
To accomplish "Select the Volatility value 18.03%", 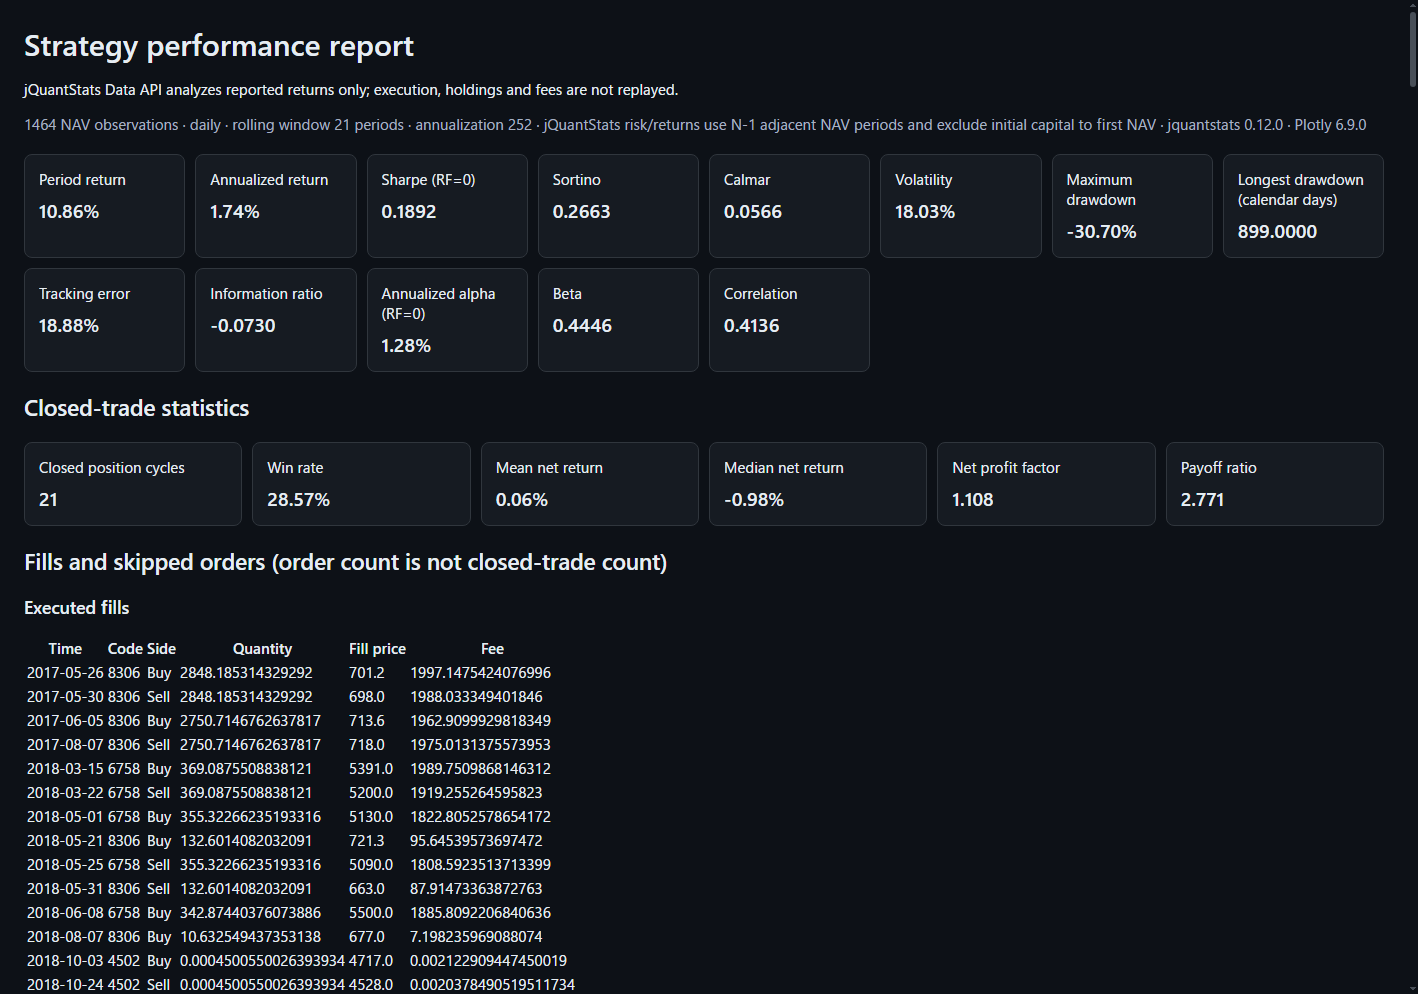I will [925, 212].
